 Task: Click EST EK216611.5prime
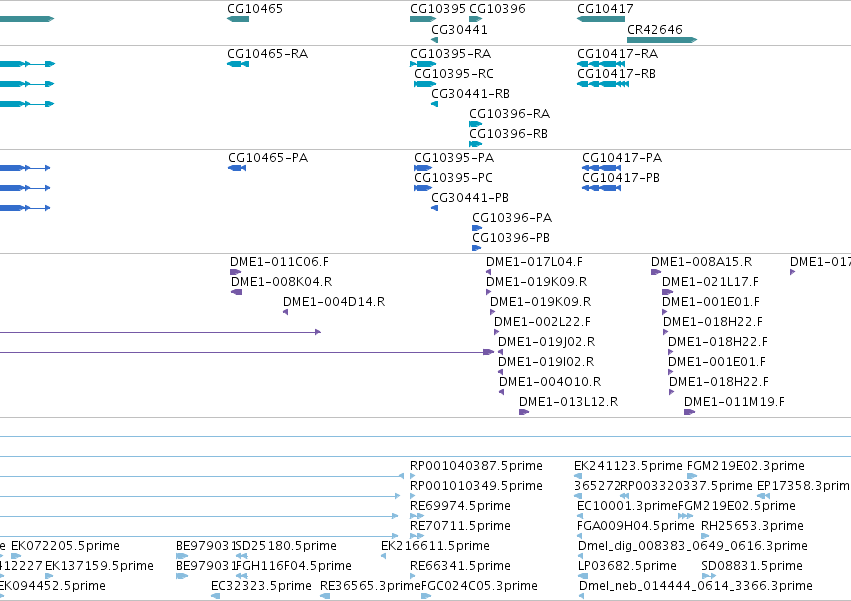[435, 546]
